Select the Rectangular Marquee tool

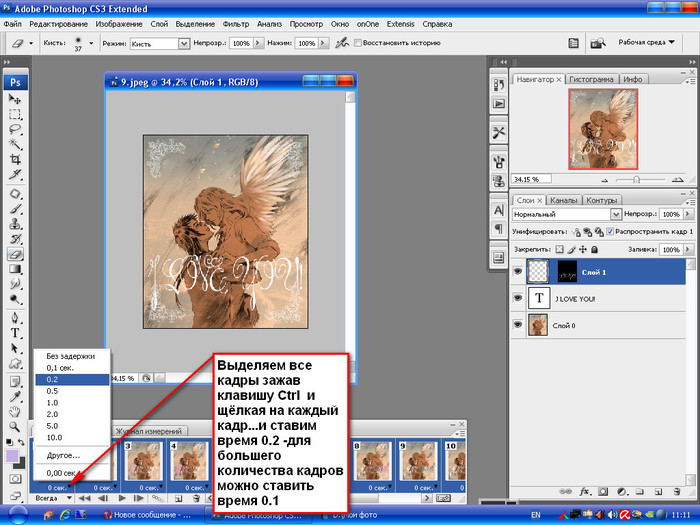(15, 114)
